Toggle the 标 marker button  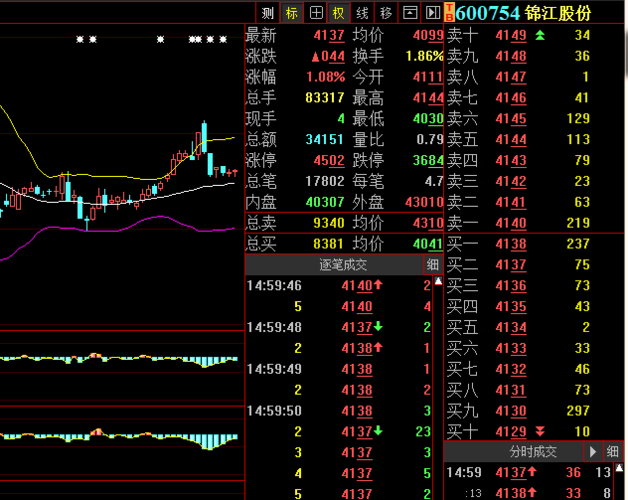[292, 13]
